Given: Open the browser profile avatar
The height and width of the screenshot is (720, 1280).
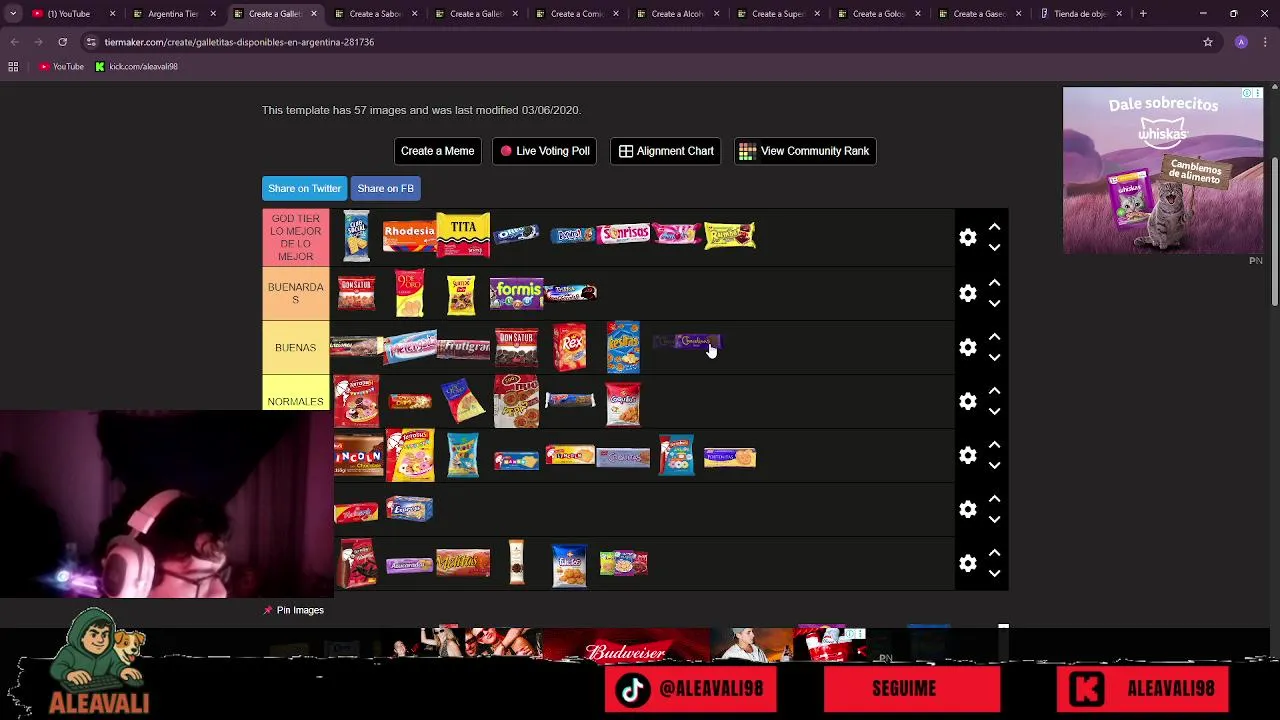Looking at the screenshot, I should [x=1241, y=42].
